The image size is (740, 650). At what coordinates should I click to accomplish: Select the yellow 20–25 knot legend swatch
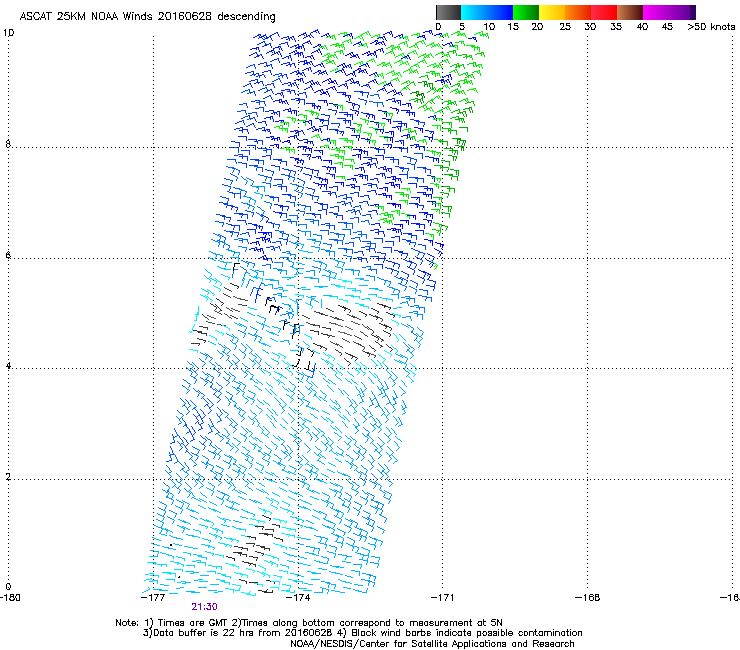click(x=552, y=12)
